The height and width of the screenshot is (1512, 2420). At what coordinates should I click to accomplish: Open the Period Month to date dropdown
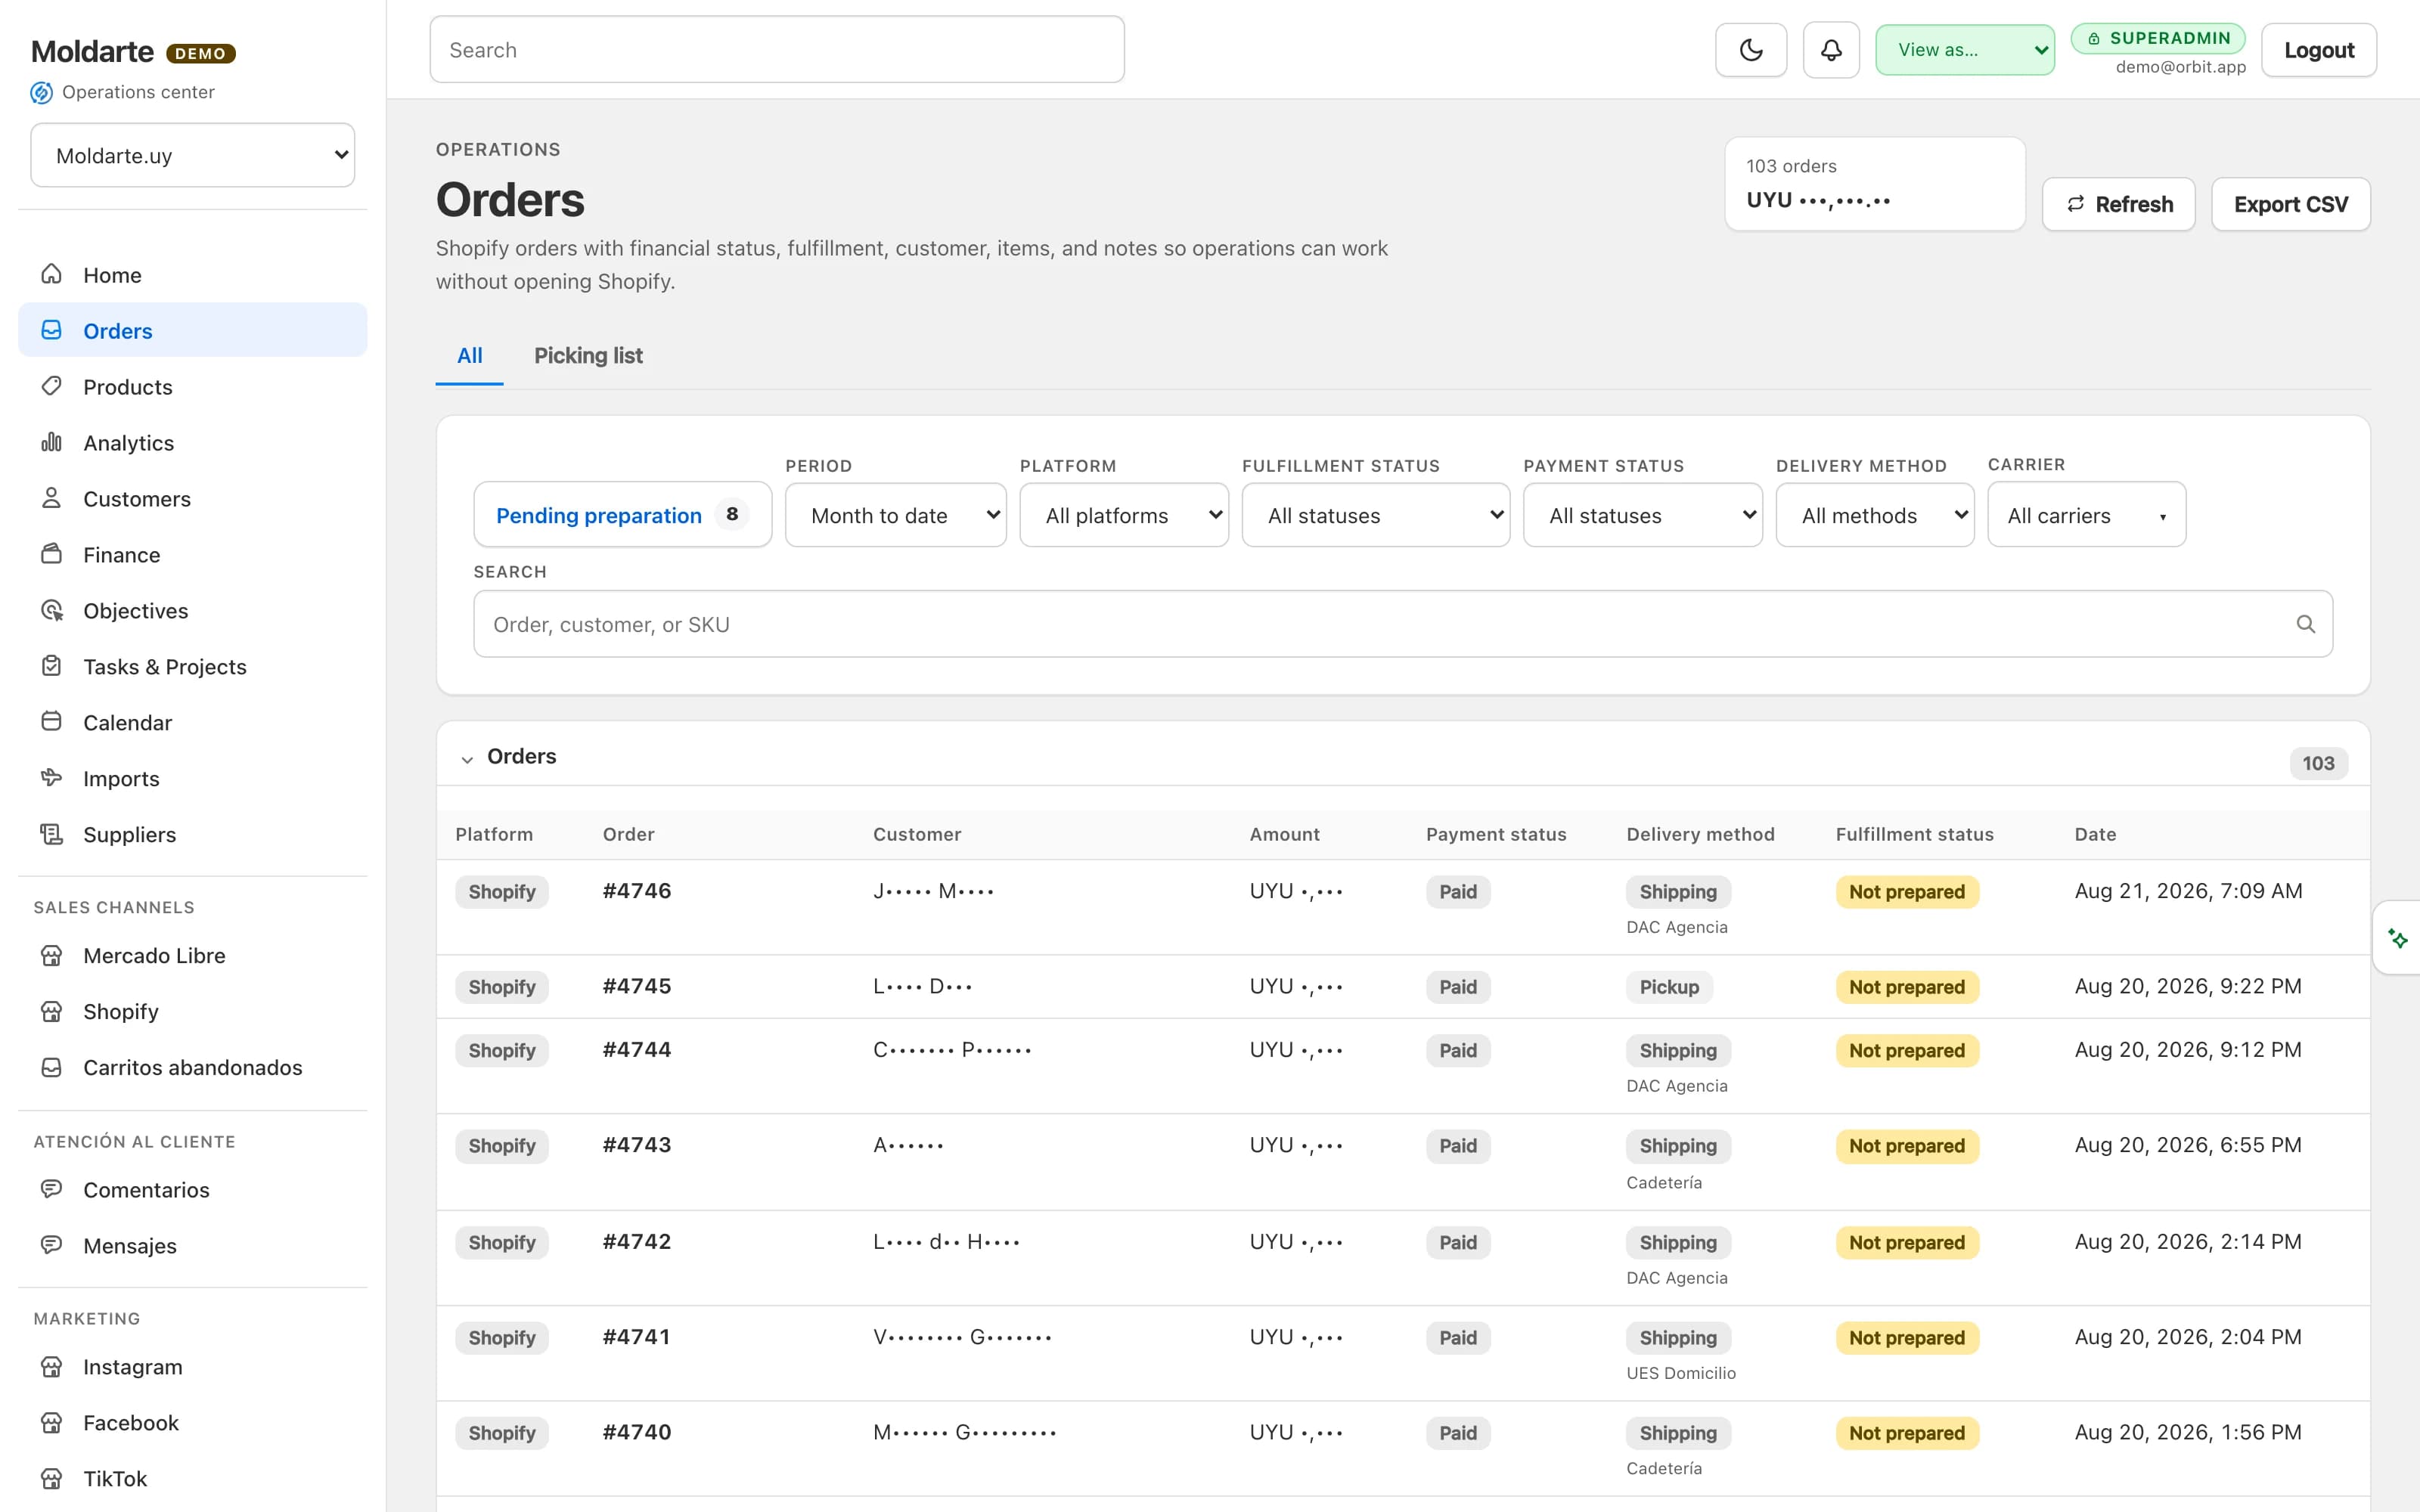coord(896,515)
